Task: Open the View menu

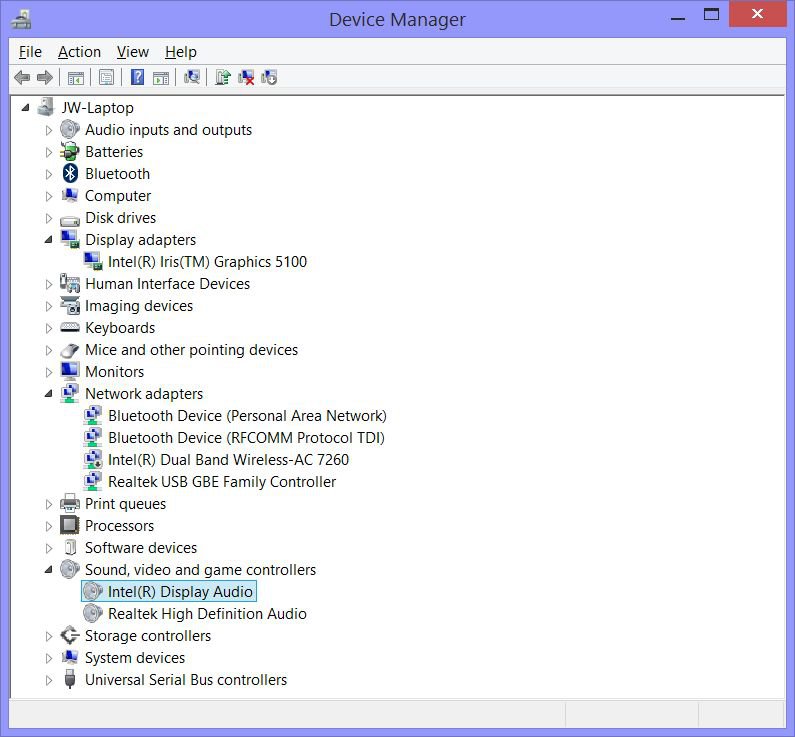Action: [x=132, y=52]
